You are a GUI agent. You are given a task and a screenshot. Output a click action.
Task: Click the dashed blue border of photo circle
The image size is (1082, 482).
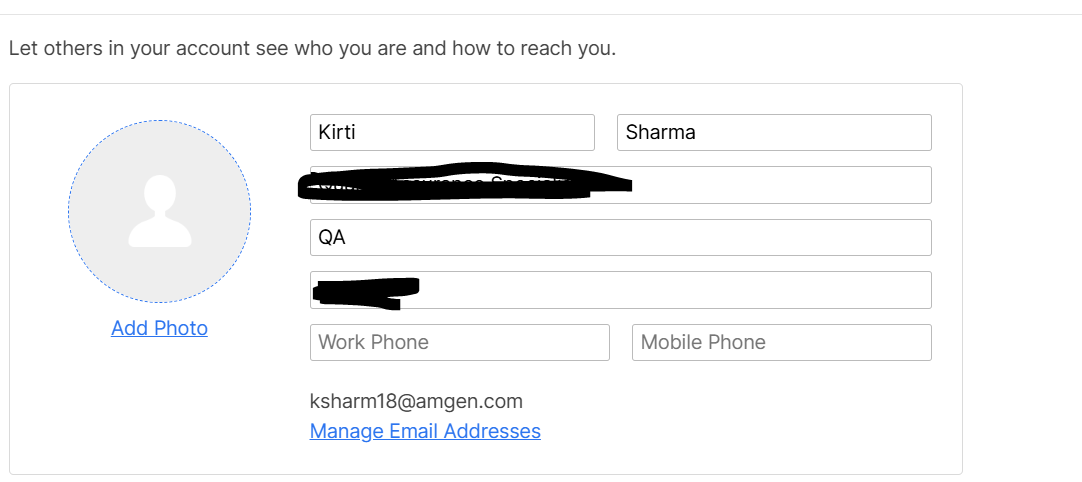(x=159, y=121)
